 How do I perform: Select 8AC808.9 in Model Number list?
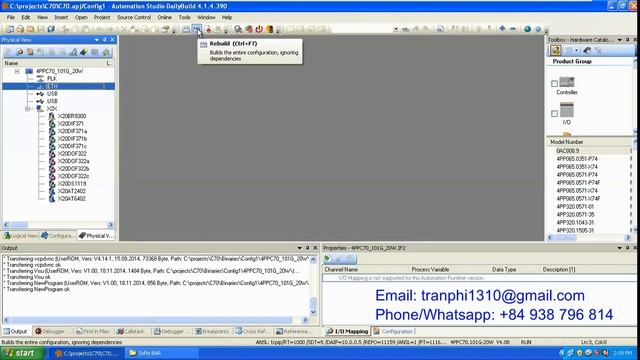[x=567, y=151]
